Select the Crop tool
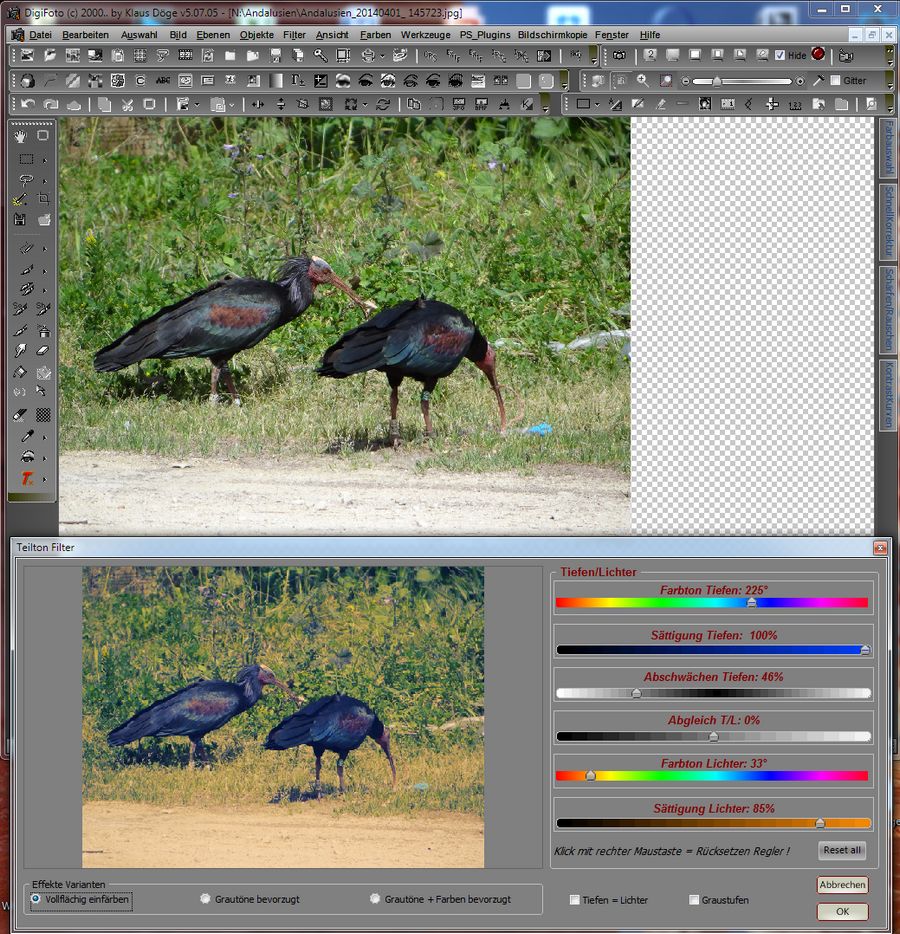This screenshot has height=934, width=900. 43,200
